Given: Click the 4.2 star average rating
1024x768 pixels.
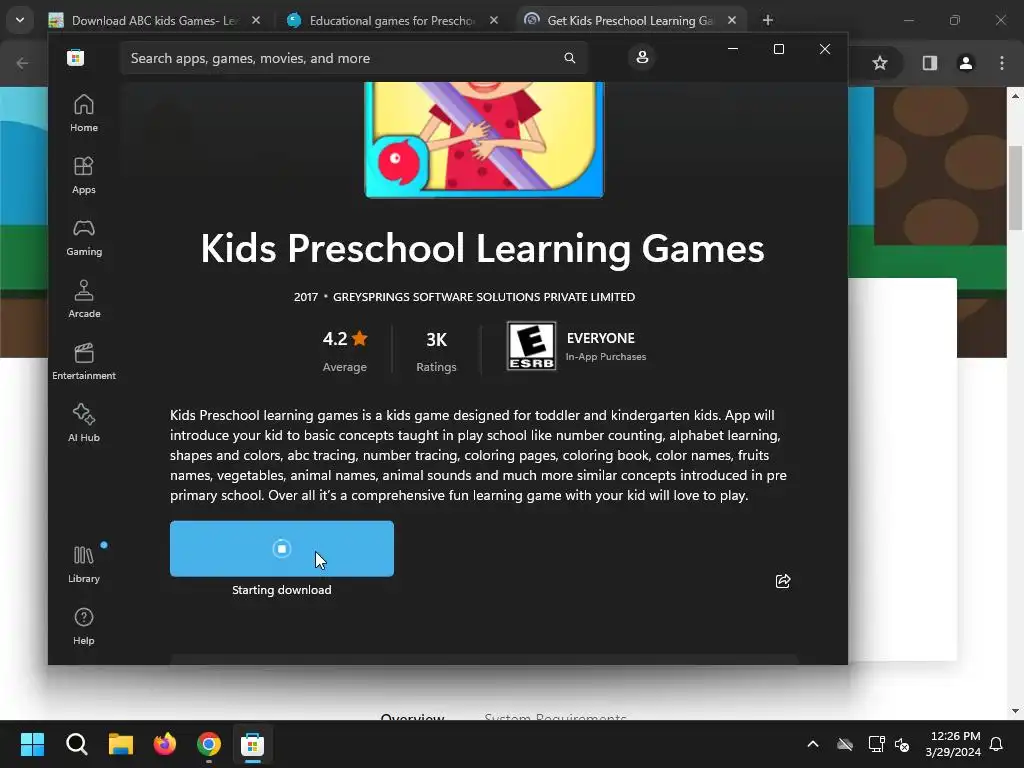Looking at the screenshot, I should [345, 351].
